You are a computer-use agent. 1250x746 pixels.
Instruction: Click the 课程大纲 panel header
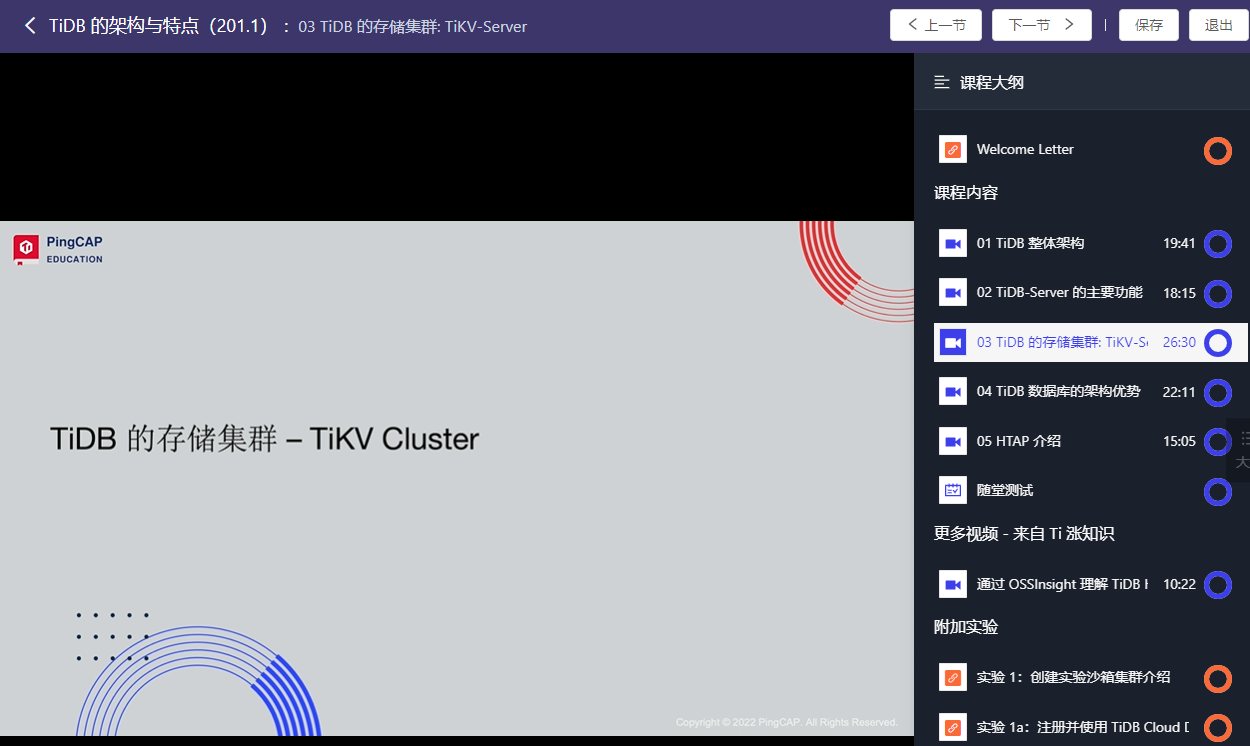tap(992, 82)
